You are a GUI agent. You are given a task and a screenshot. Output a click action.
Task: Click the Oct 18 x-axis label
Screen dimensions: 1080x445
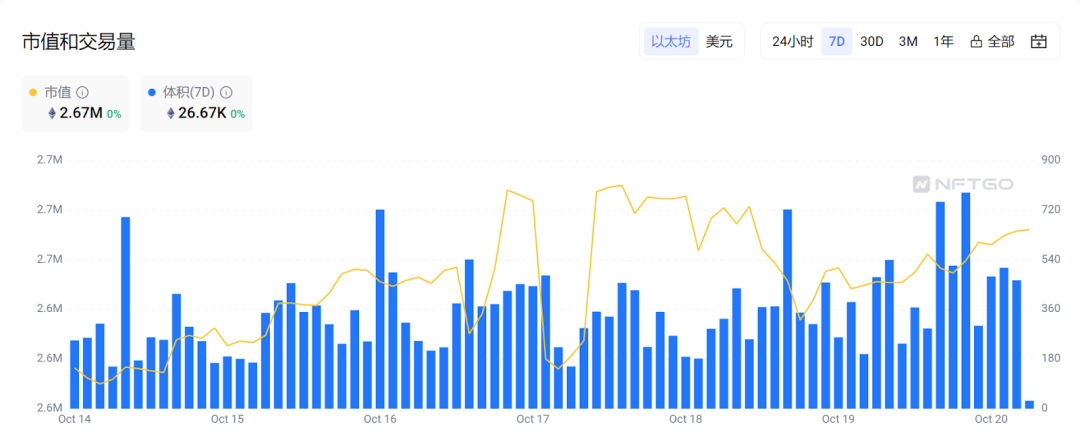click(685, 419)
